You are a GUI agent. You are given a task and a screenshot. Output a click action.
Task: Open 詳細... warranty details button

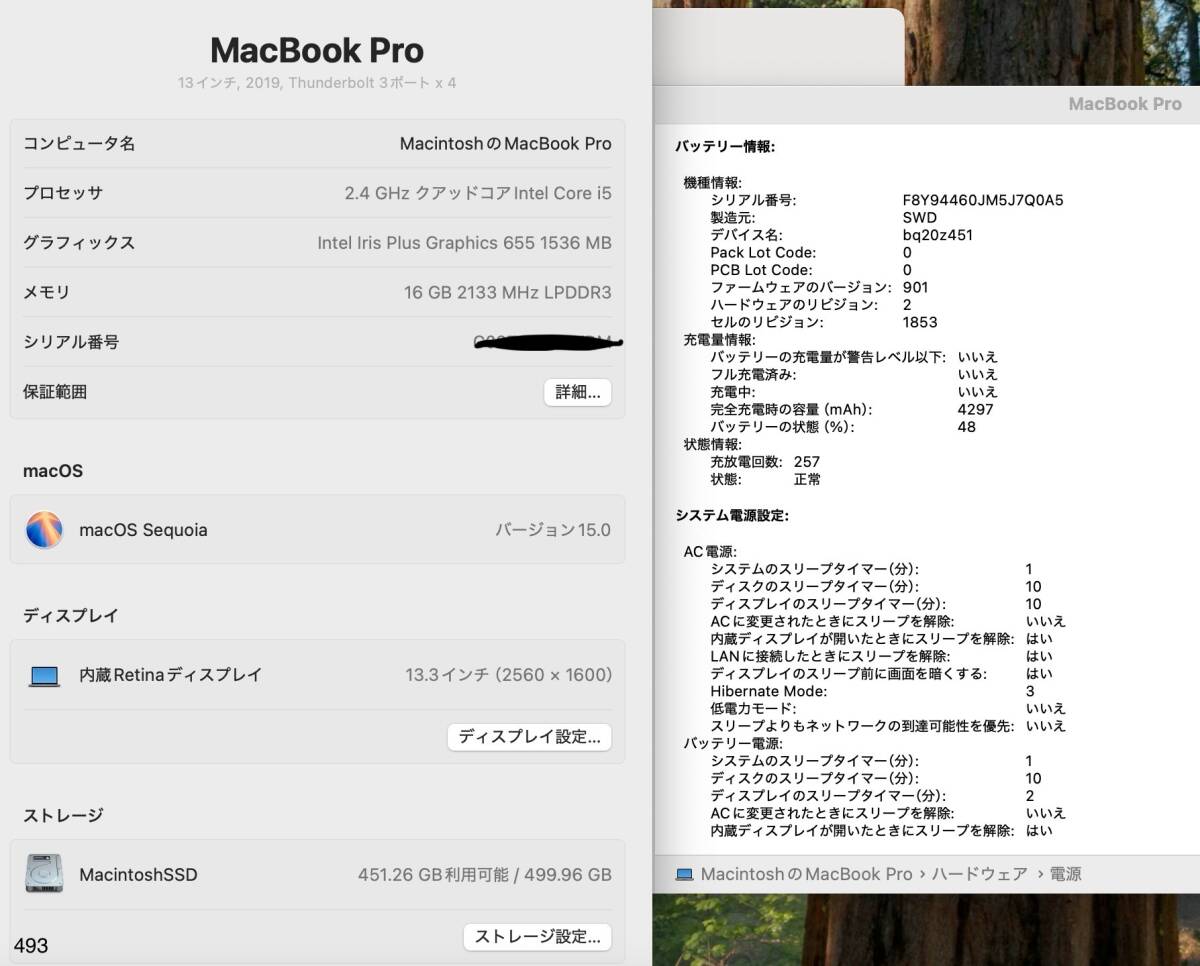(577, 392)
